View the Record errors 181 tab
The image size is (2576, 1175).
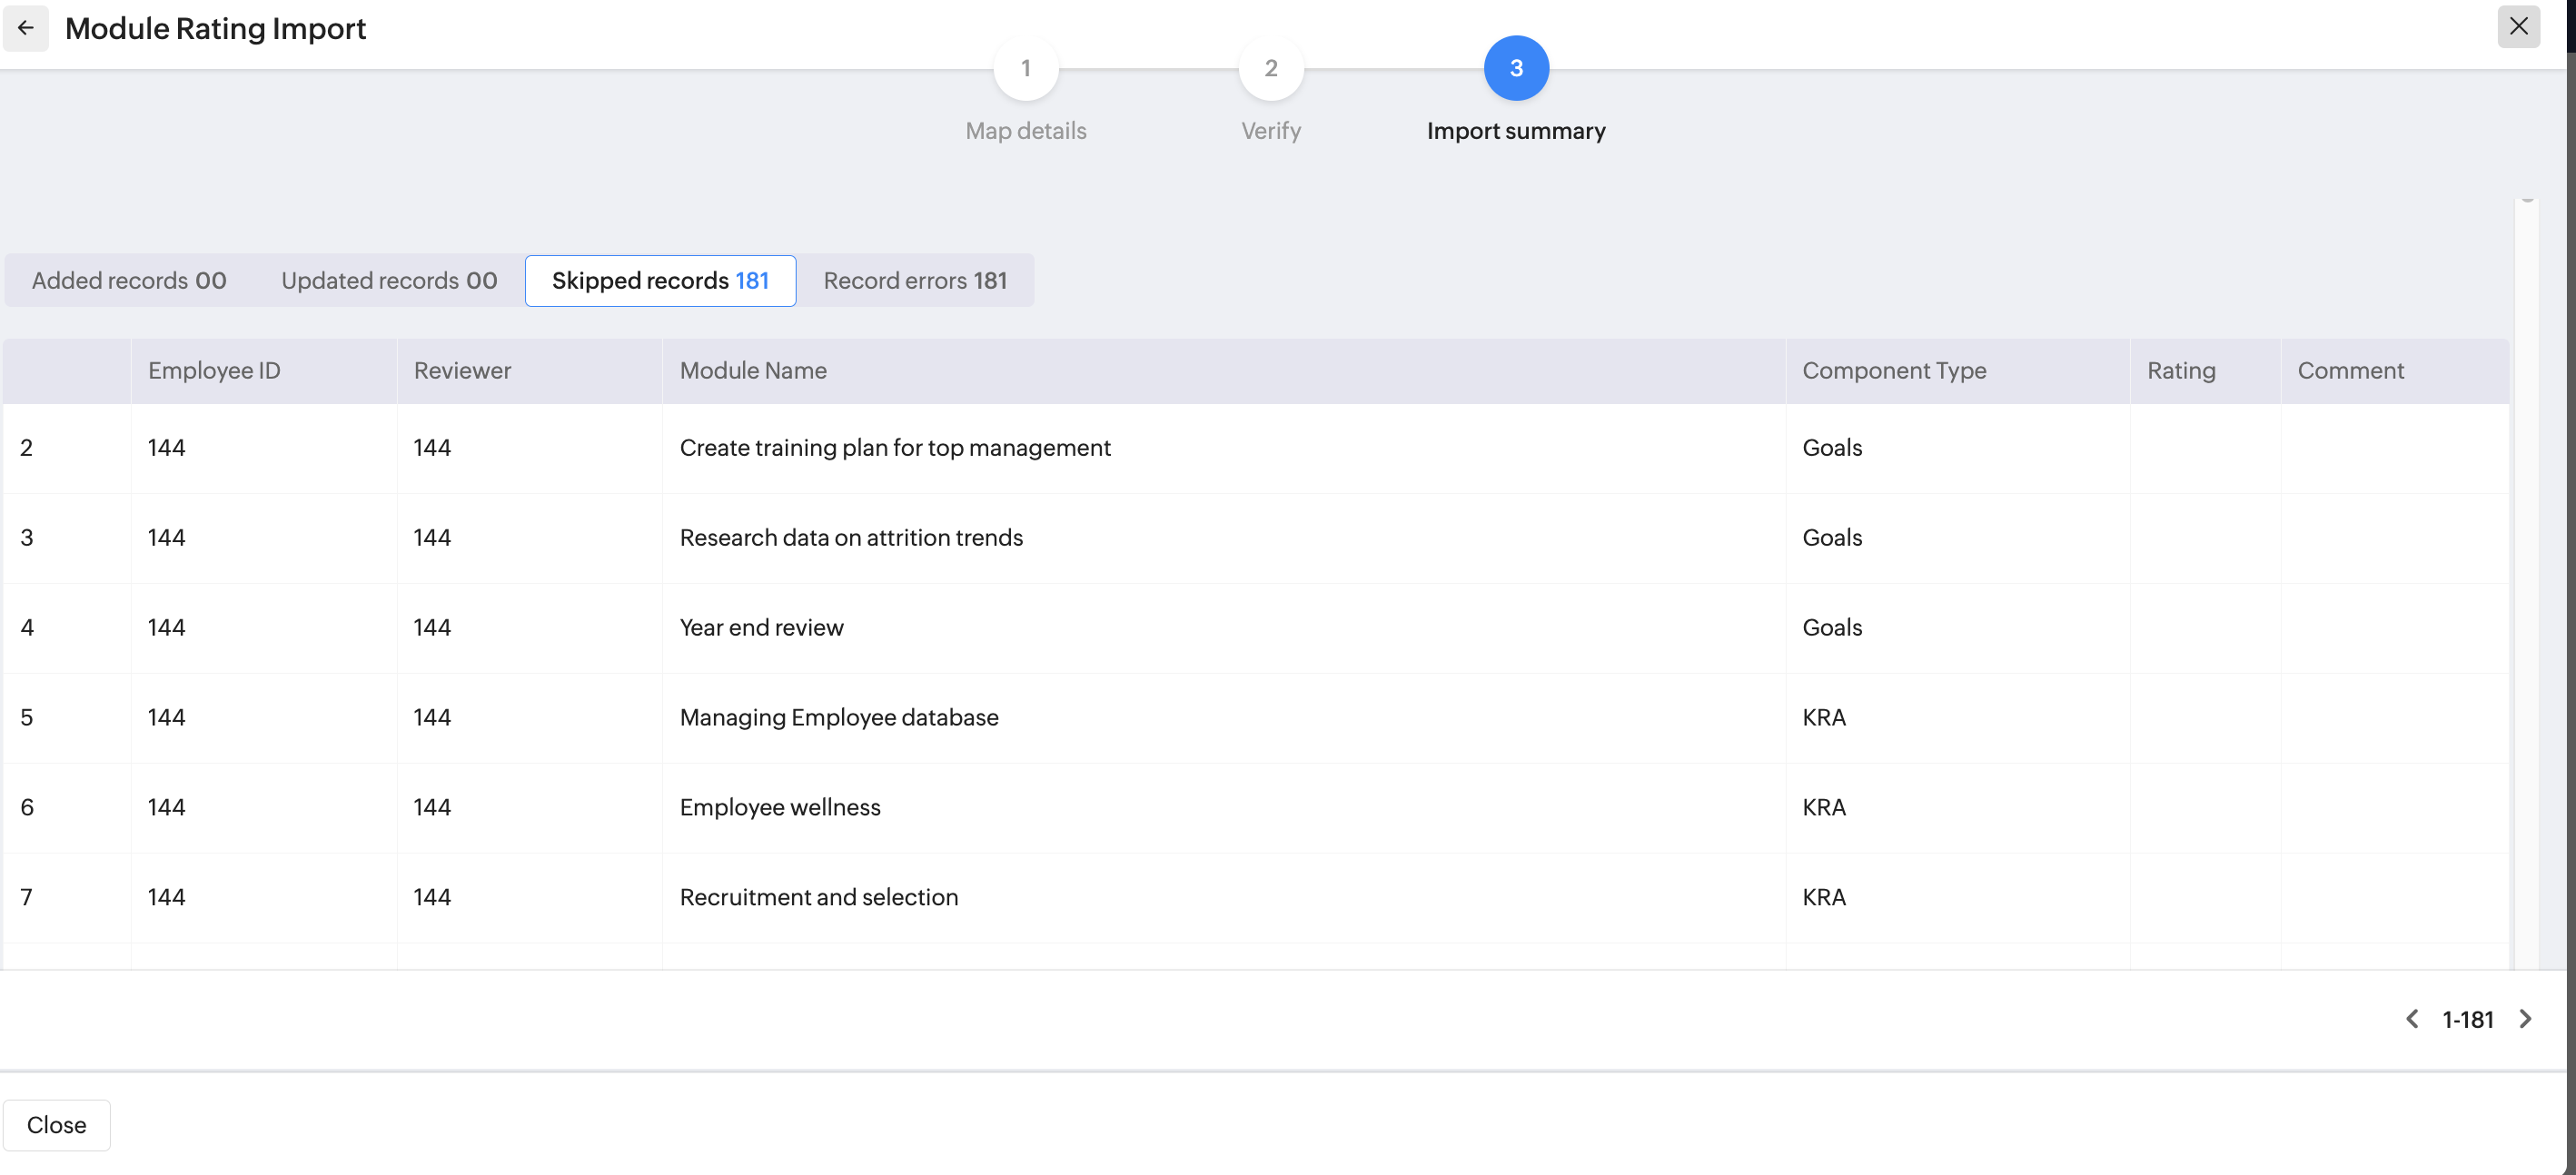pos(914,281)
